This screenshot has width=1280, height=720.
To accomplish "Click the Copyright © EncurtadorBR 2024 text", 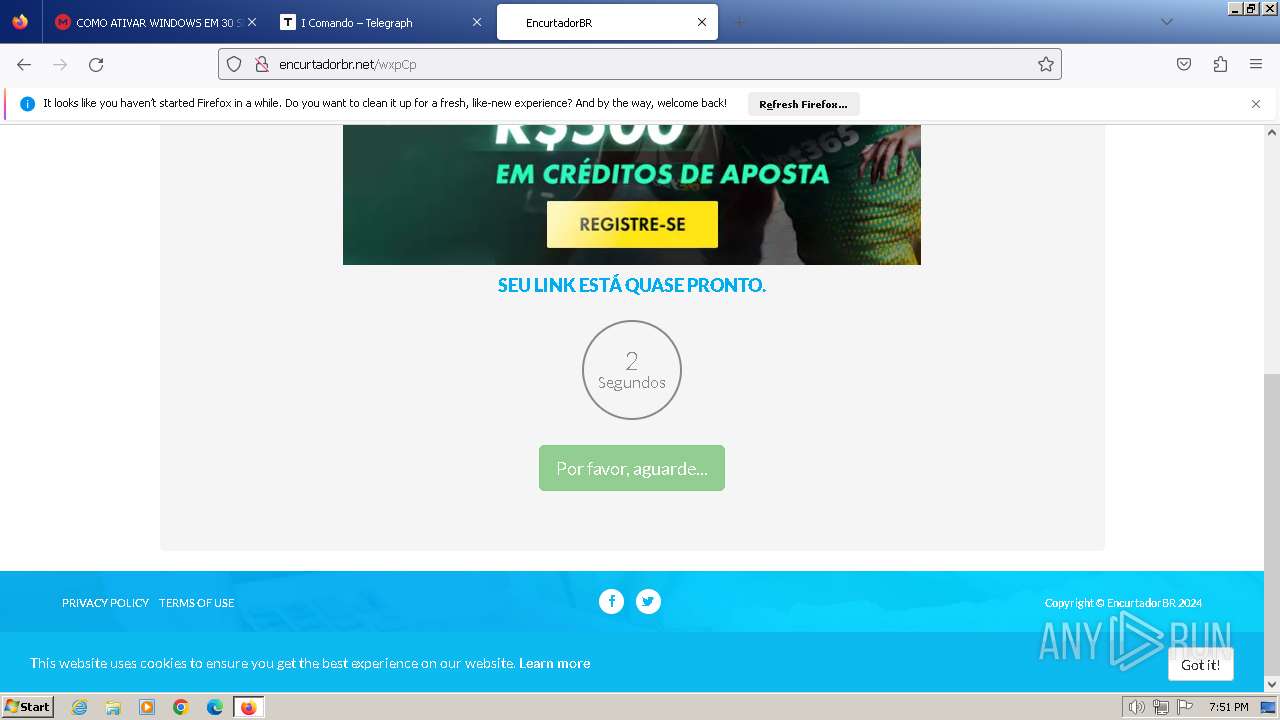I will (x=1123, y=603).
